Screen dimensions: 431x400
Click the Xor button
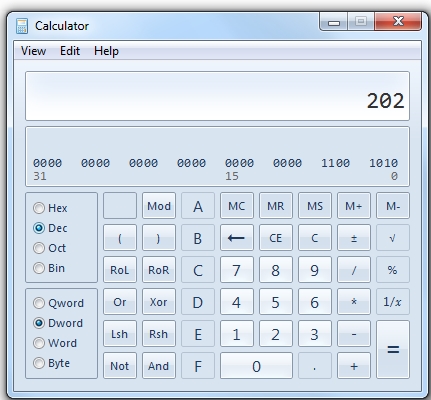click(x=159, y=302)
